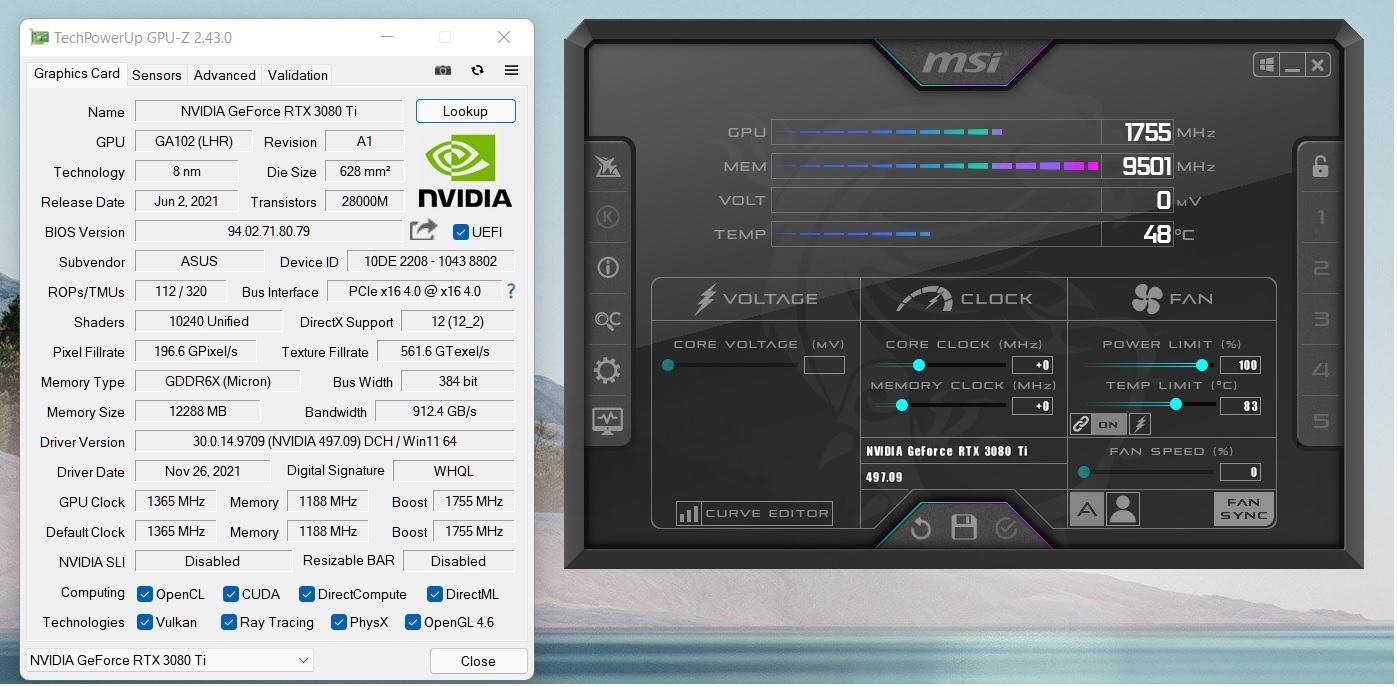Click the Temp Limit 83 value field
The width and height of the screenshot is (1397, 687).
(x=1241, y=406)
